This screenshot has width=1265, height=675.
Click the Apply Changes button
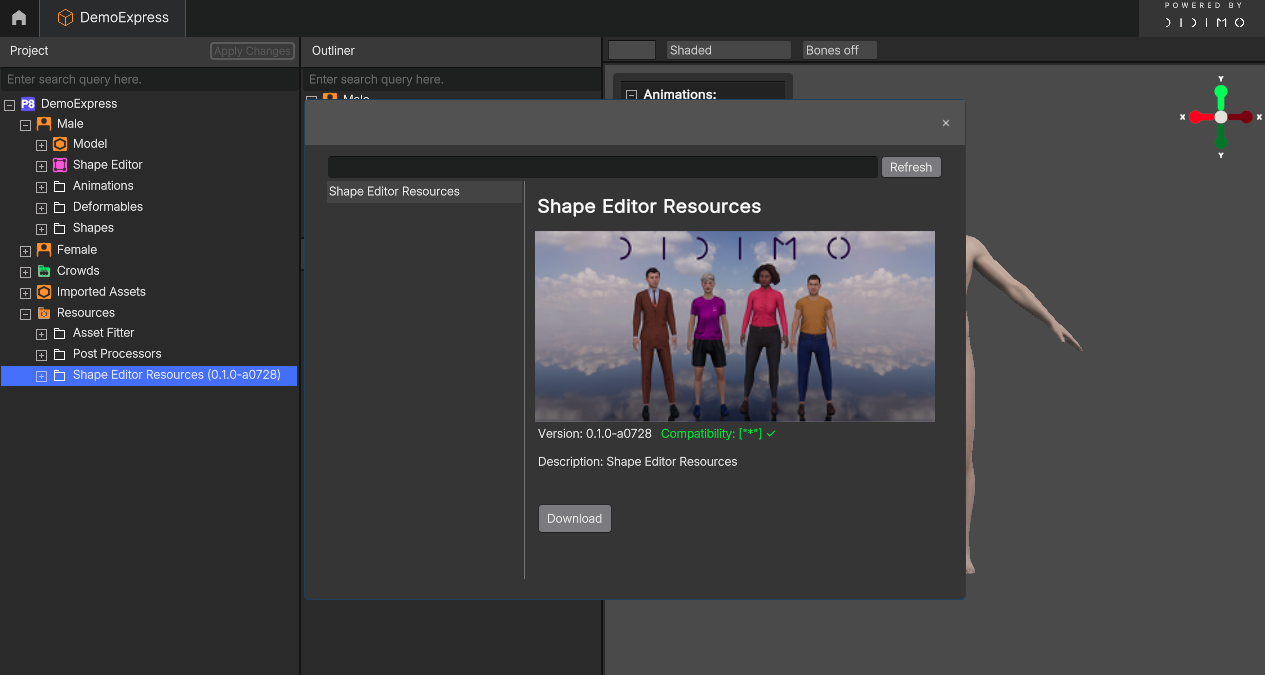coord(252,51)
